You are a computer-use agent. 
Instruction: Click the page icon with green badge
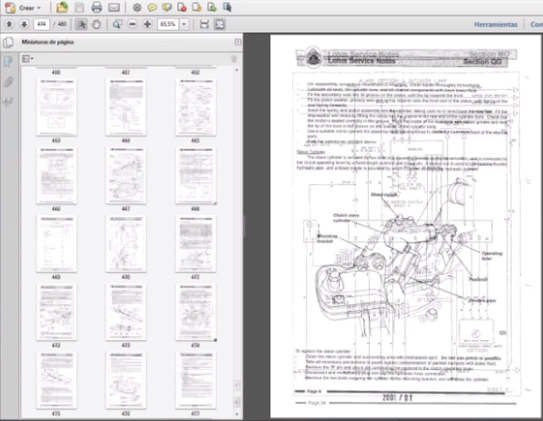click(x=212, y=7)
